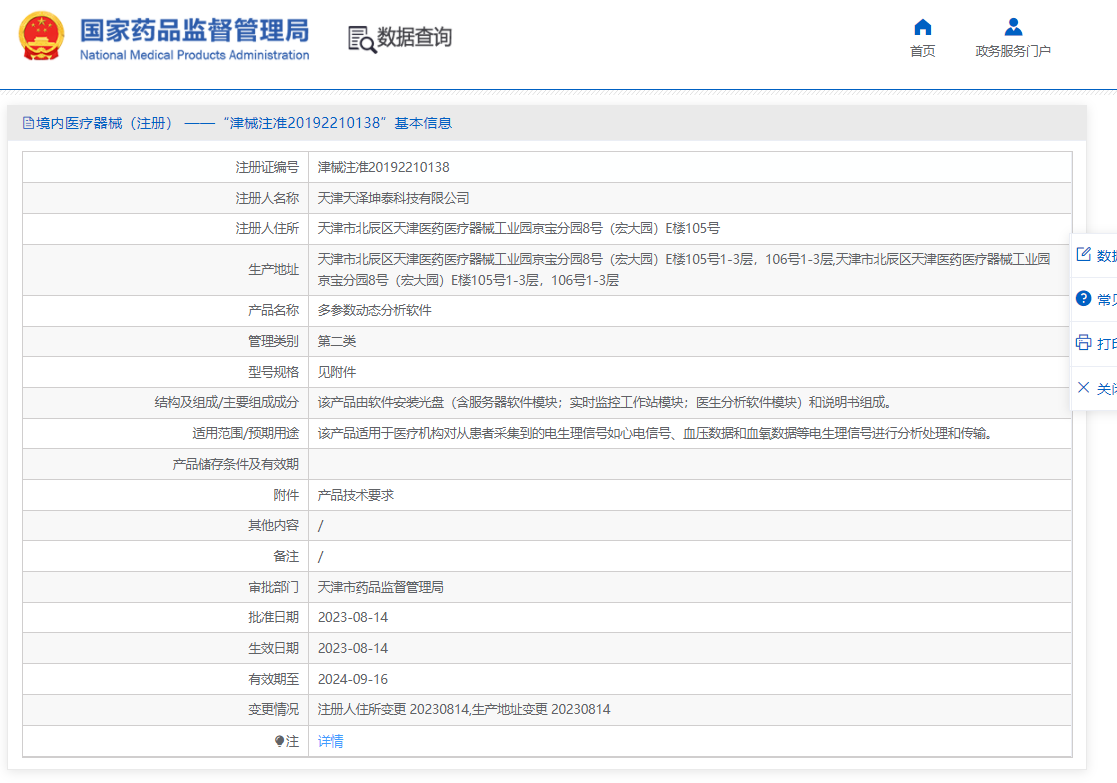Click the 注册人名称 row label
Image resolution: width=1117 pixels, height=783 pixels.
pyautogui.click(x=267, y=198)
